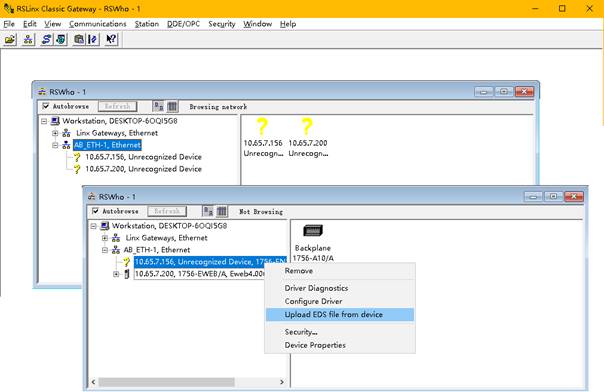
Task: Collapse AB_ETH-1, Ethernet node in front tree
Action: (105, 250)
